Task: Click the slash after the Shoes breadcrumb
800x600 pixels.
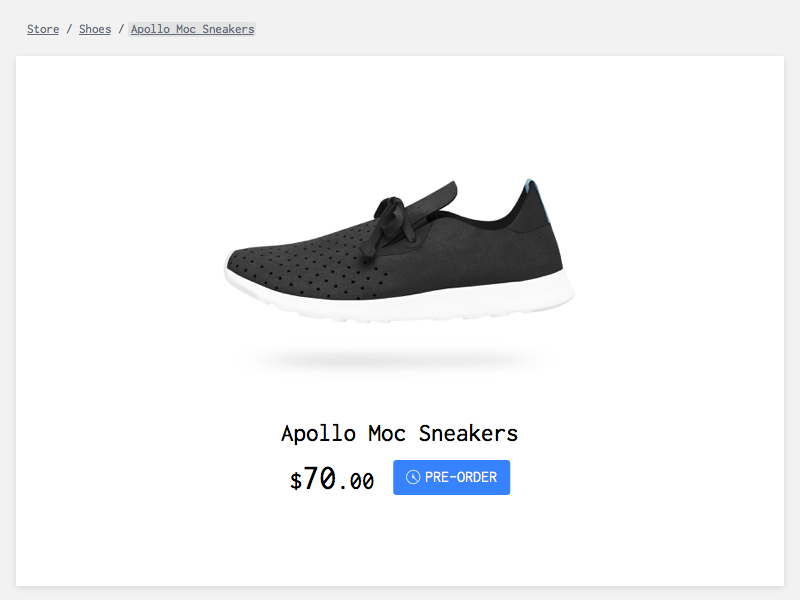Action: [x=121, y=29]
